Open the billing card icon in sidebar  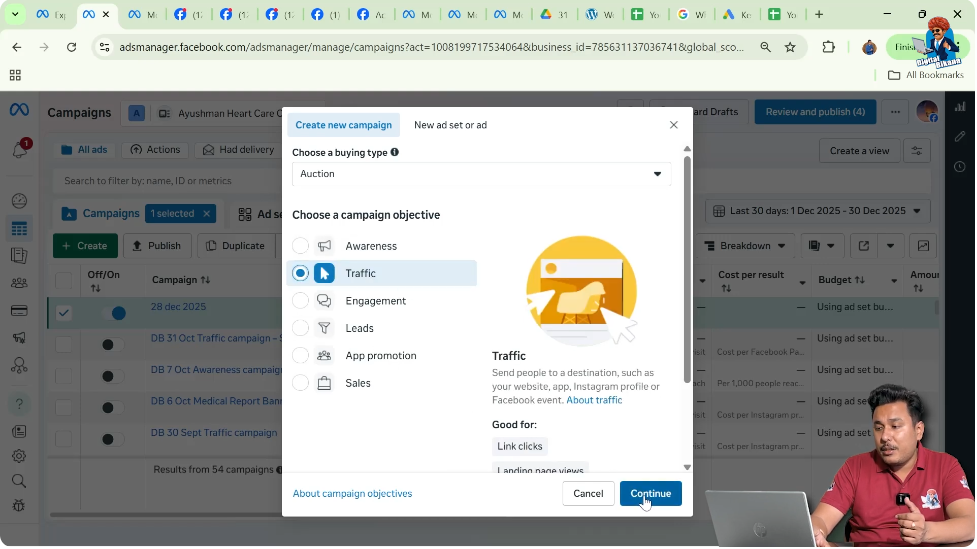coord(19,311)
